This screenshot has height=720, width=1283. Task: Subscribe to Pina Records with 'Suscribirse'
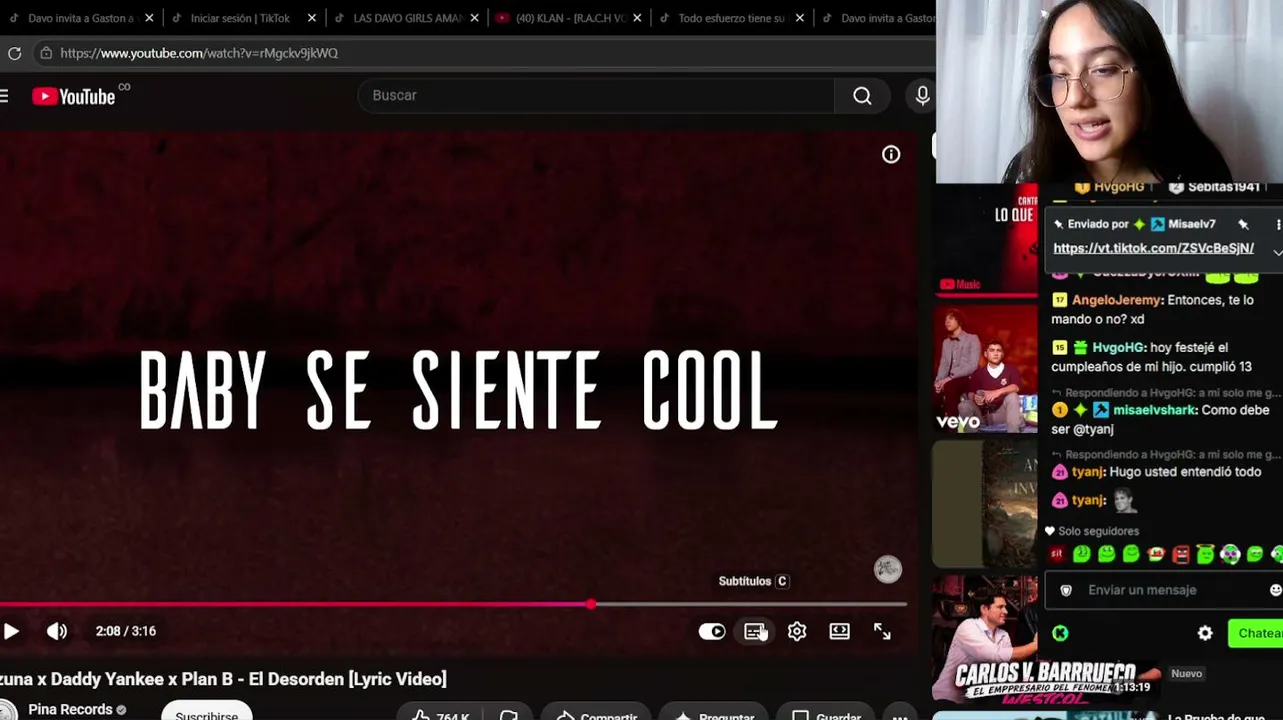[207, 712]
